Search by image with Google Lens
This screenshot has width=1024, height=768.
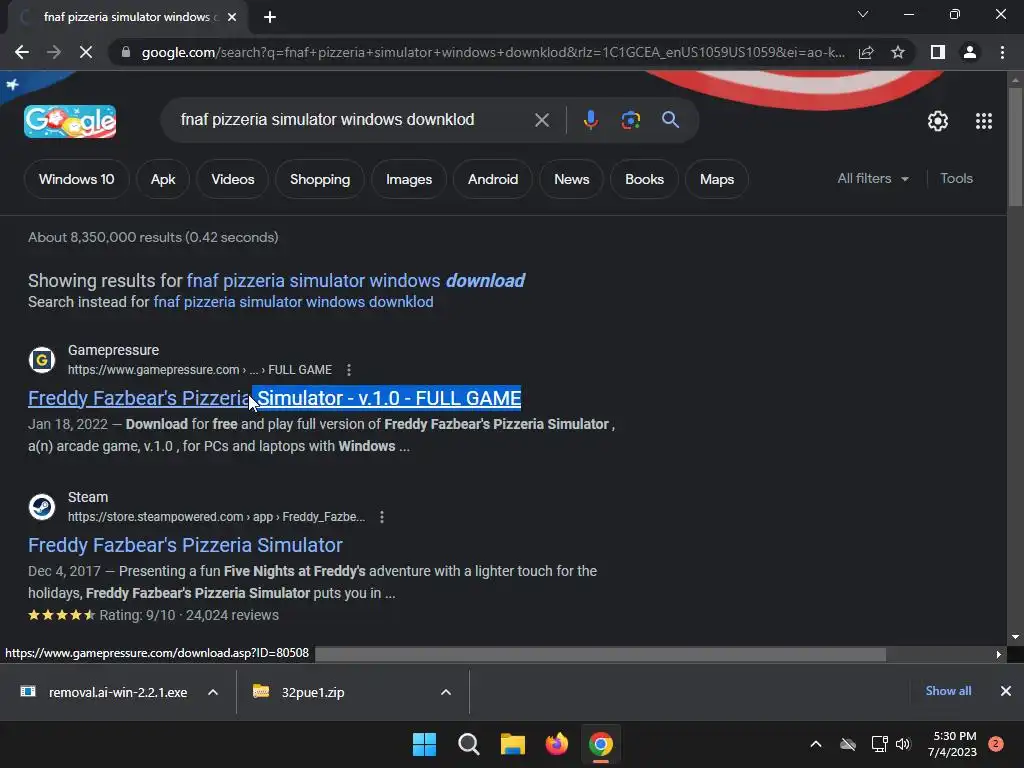click(x=630, y=120)
